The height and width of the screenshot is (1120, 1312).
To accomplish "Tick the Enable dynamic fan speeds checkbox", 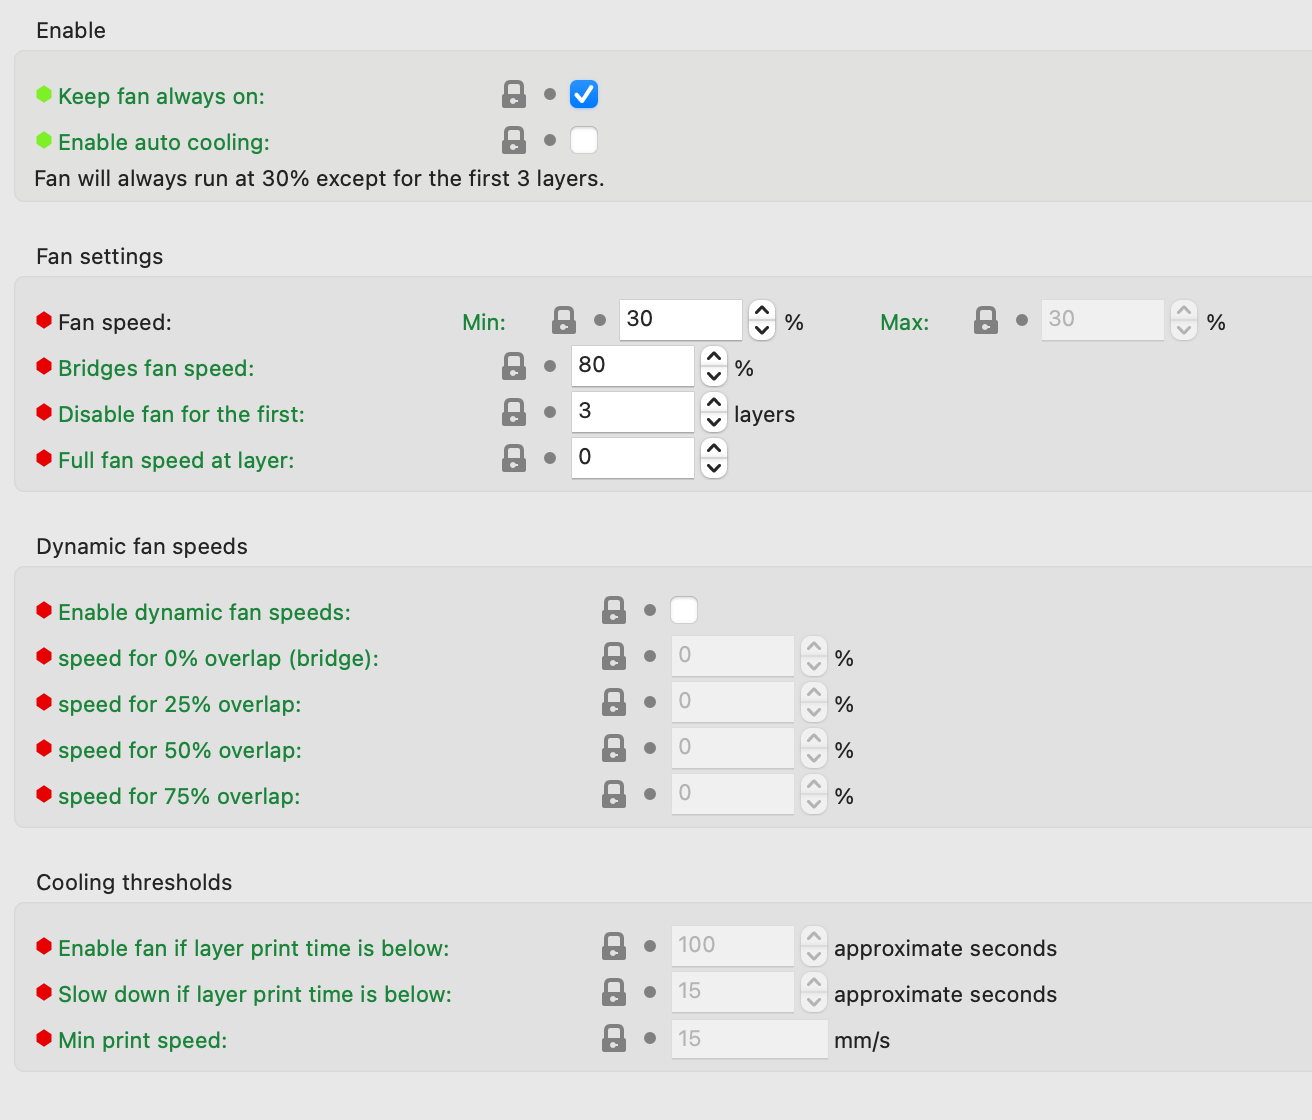I will coord(684,611).
